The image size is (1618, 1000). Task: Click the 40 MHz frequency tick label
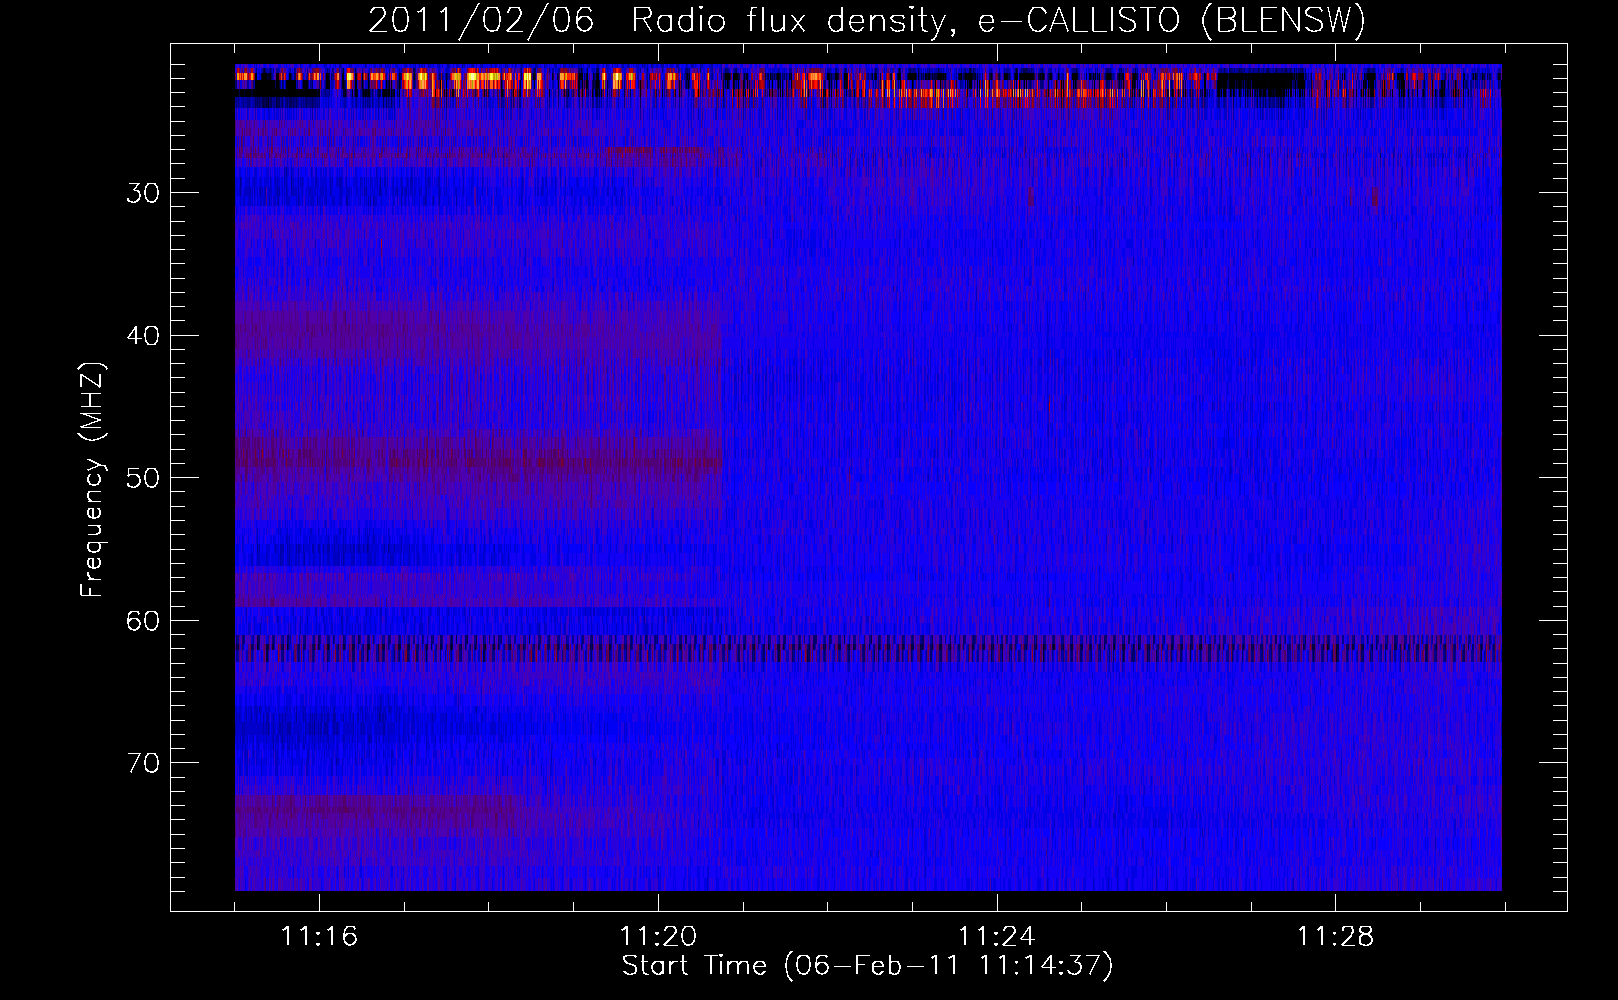pos(143,336)
